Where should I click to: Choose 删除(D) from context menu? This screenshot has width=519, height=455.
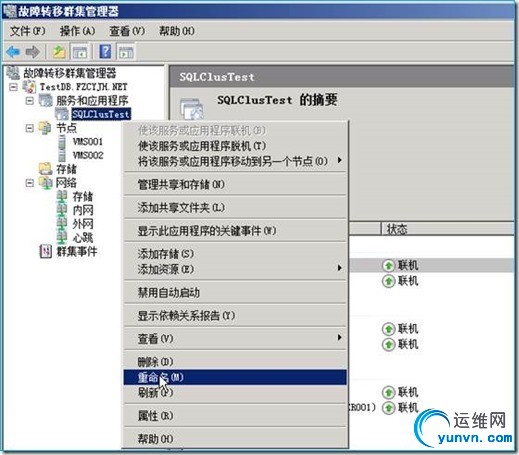235,362
